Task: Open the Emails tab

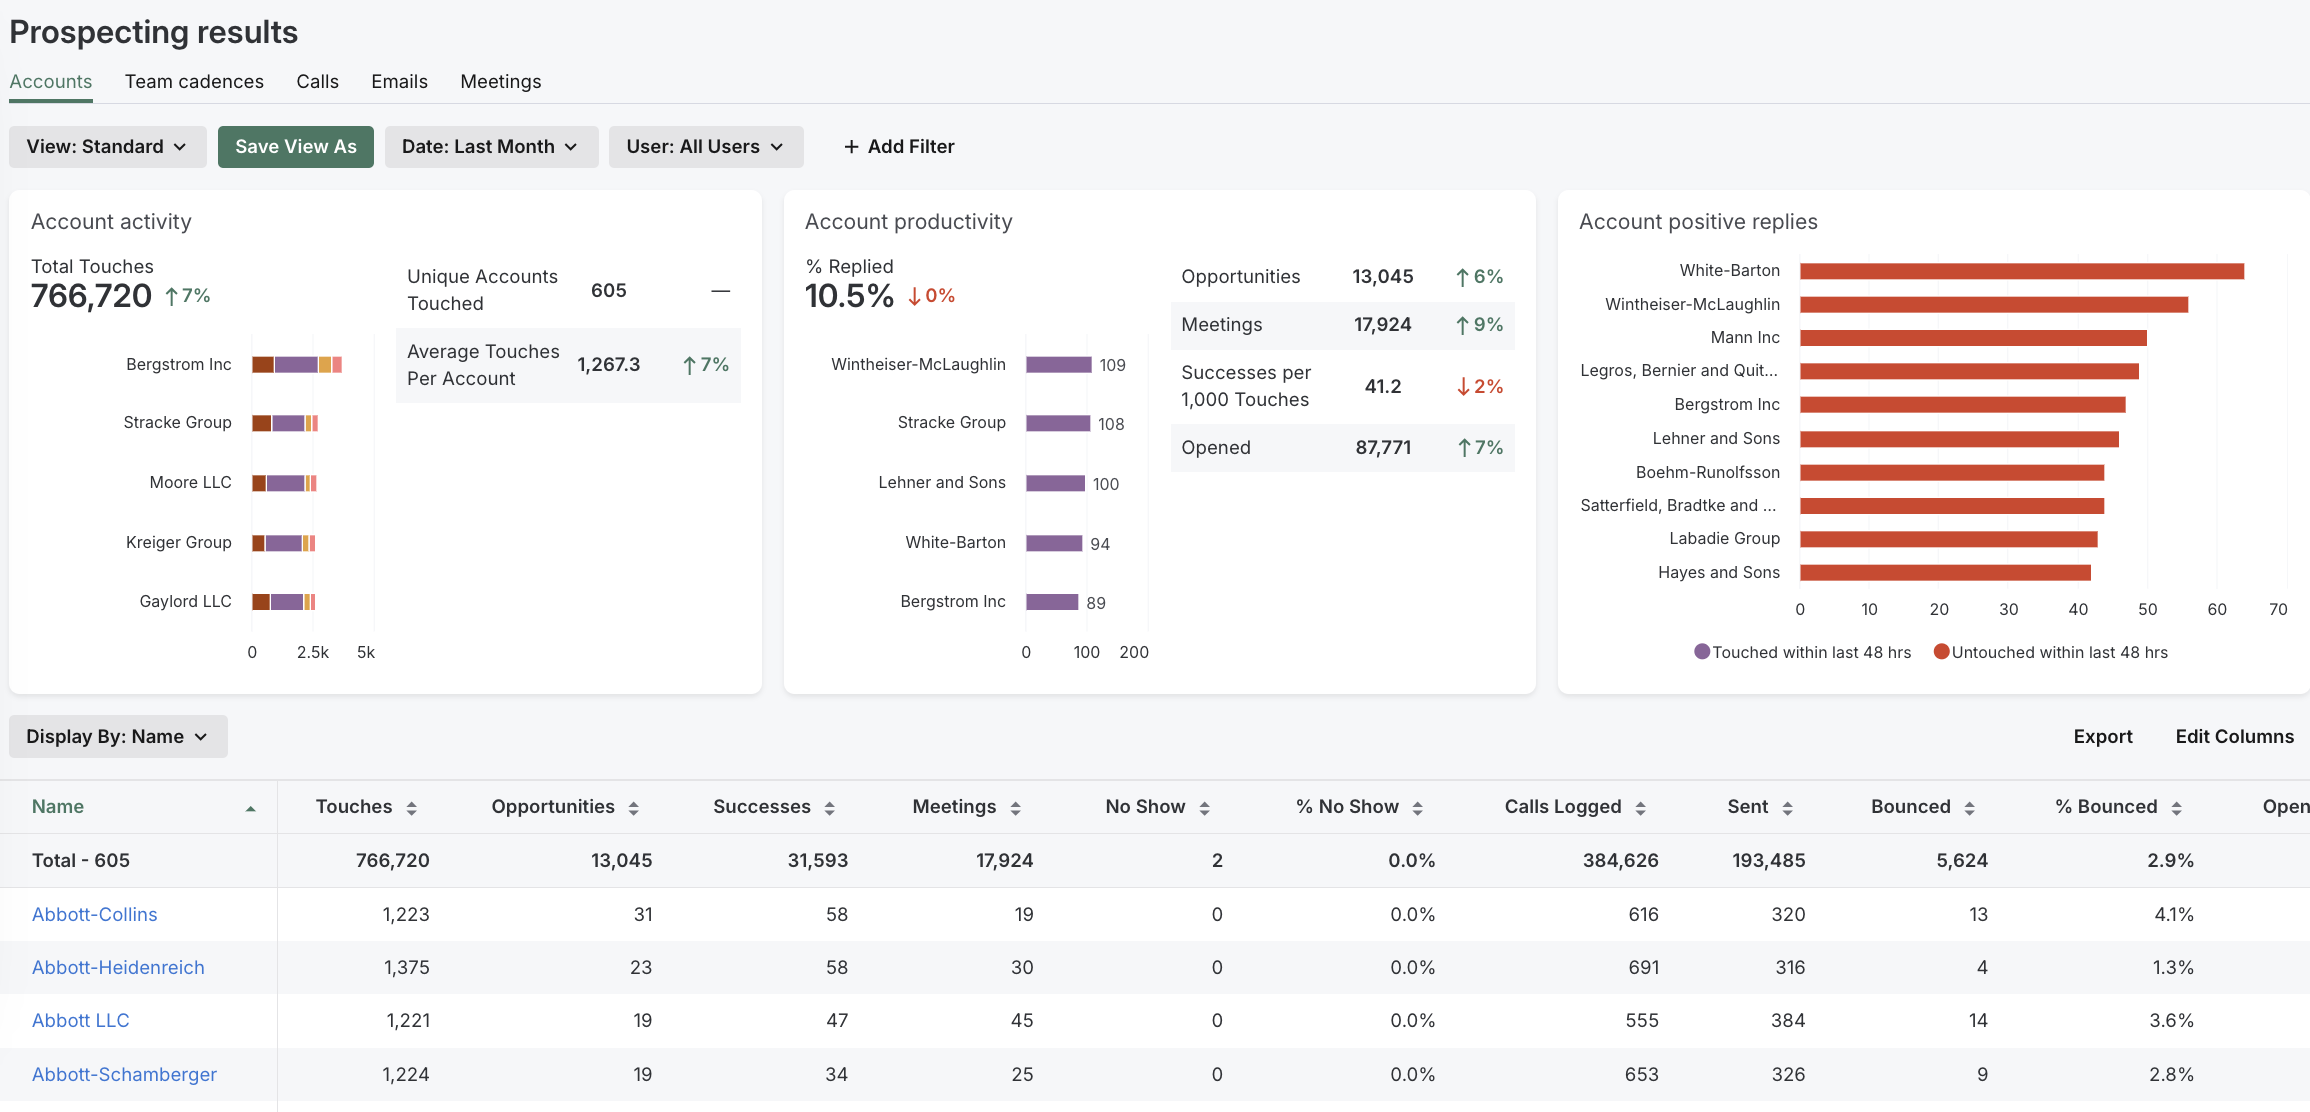Action: (399, 81)
